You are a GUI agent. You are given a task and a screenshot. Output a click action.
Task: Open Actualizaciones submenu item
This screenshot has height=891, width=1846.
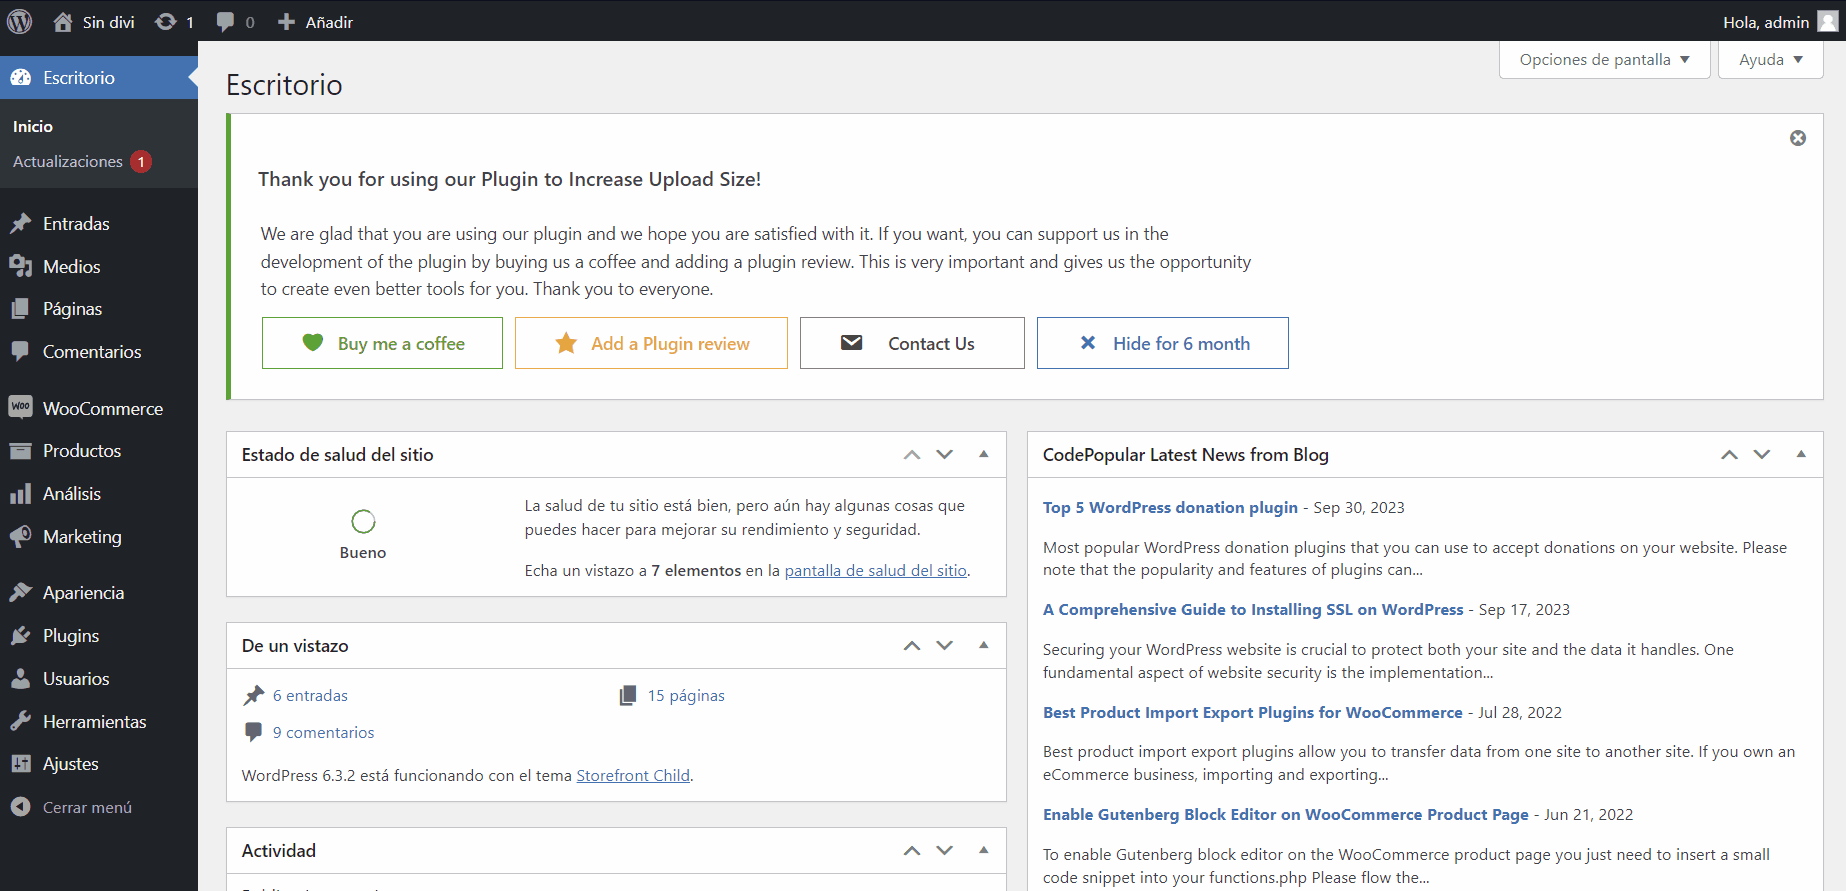pos(67,162)
